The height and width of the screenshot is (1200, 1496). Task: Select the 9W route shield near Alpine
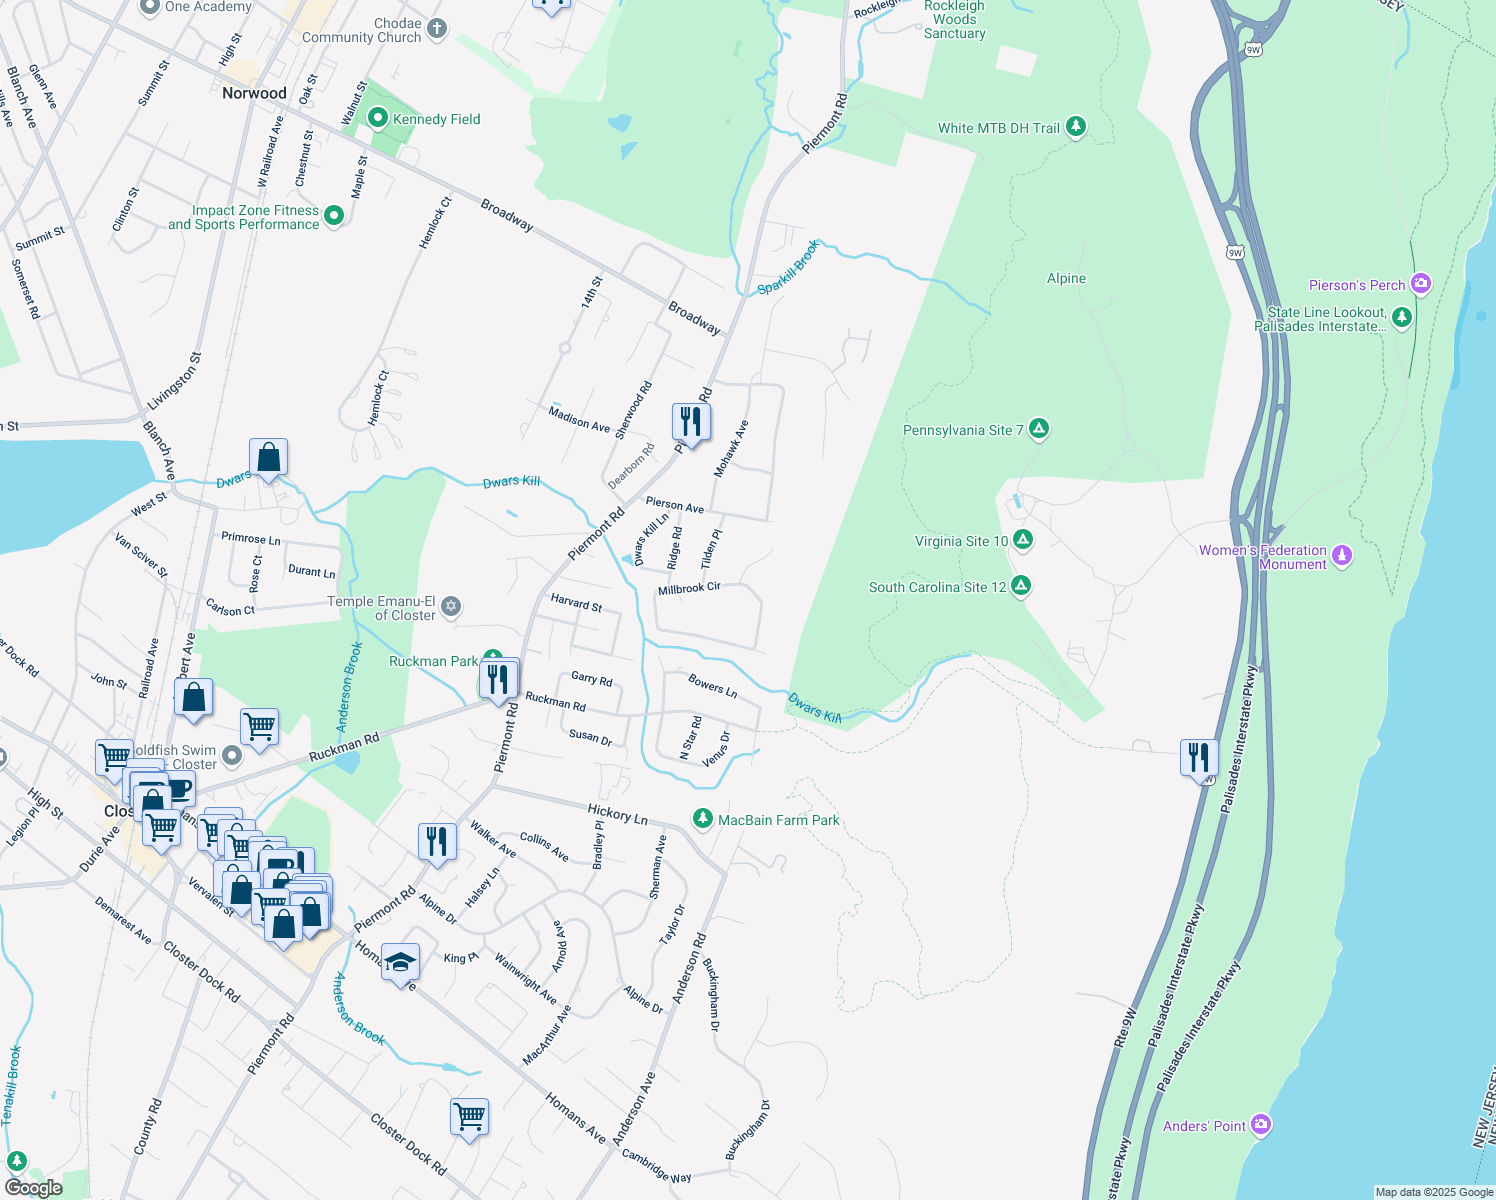click(x=1236, y=252)
